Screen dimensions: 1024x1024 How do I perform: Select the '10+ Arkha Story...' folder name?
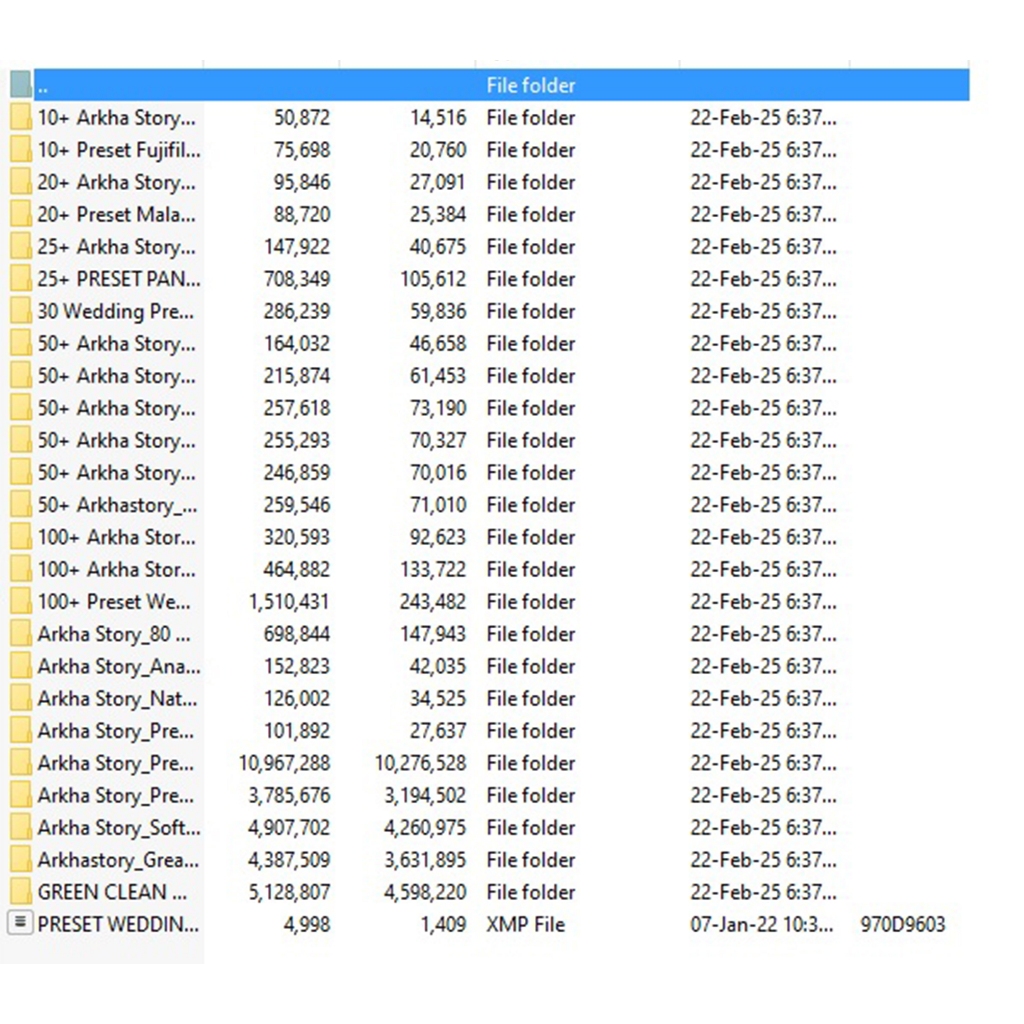[116, 118]
